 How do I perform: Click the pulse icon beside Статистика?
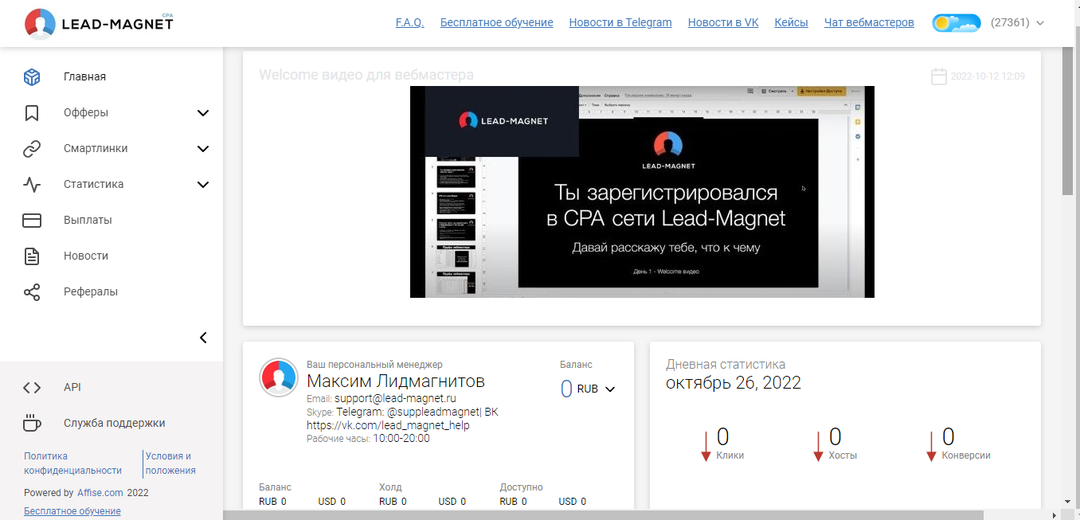(32, 184)
